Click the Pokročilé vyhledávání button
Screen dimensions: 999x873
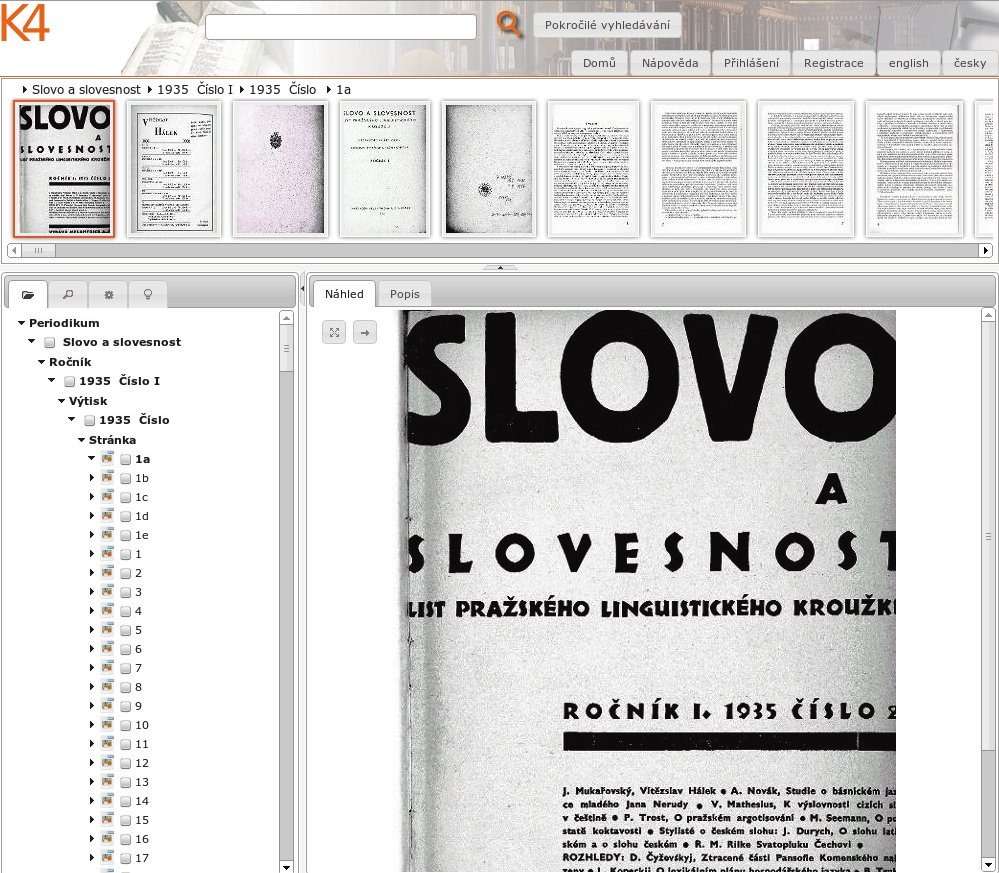pyautogui.click(x=607, y=25)
